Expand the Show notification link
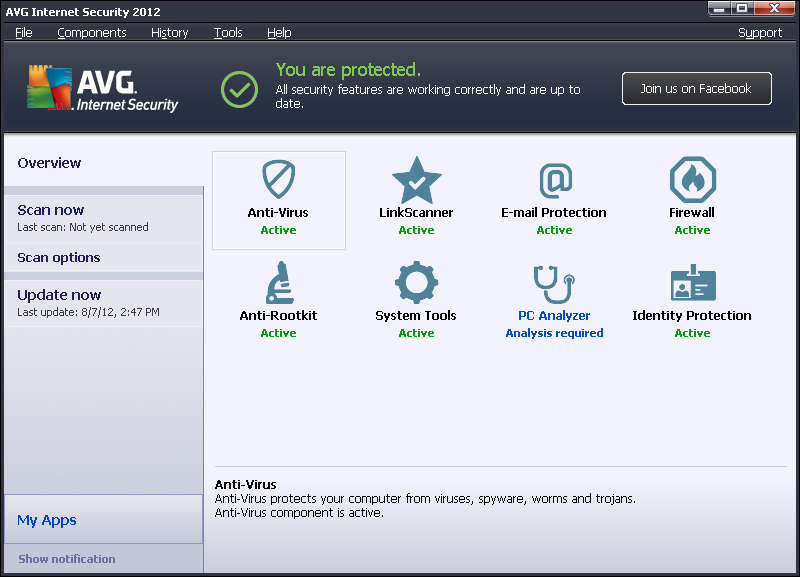The width and height of the screenshot is (800, 577). pos(67,559)
